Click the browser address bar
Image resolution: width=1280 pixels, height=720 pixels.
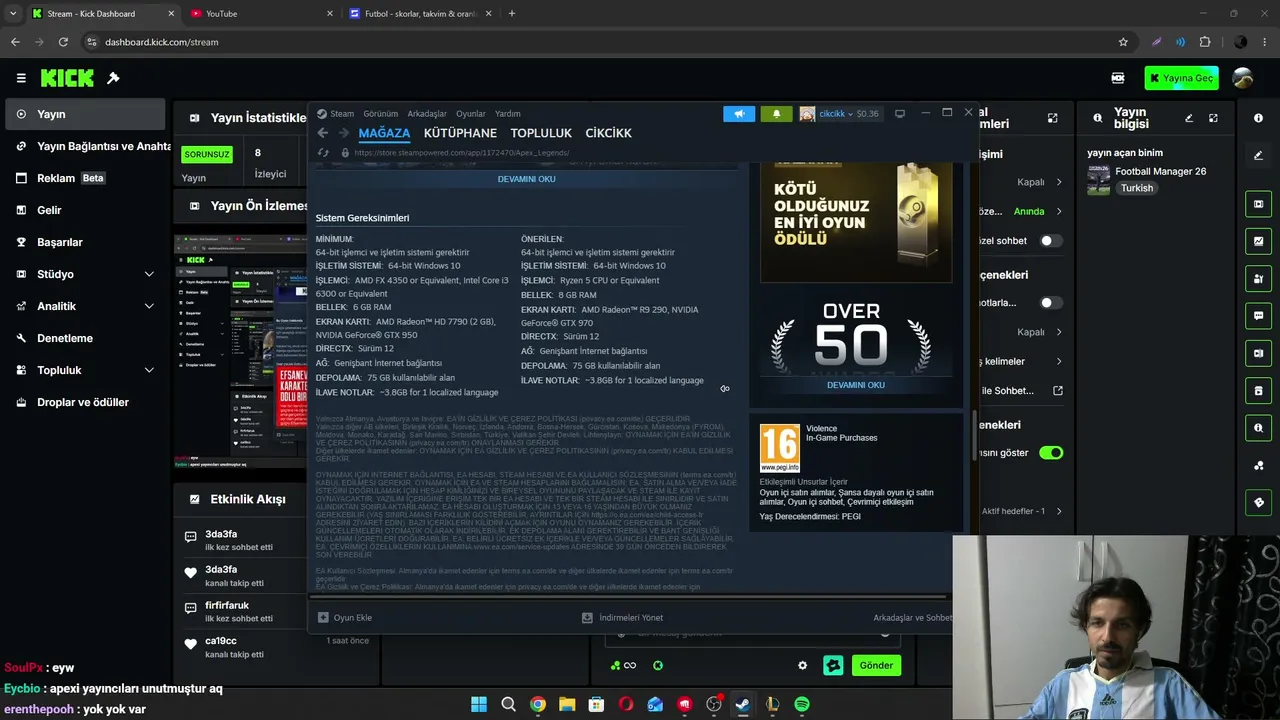pyautogui.click(x=600, y=42)
